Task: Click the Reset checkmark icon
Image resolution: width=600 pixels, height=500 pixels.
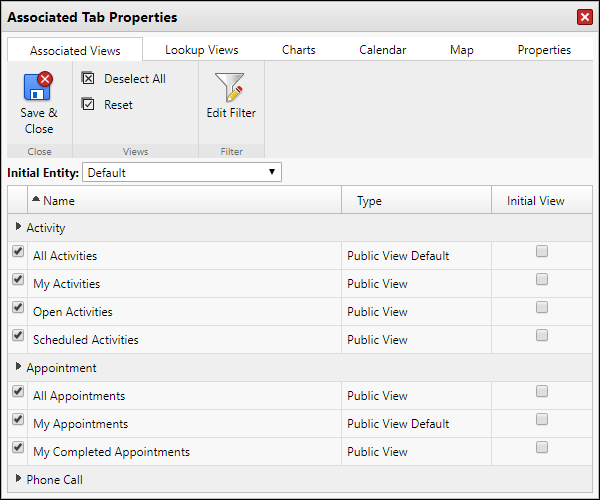Action: click(88, 104)
